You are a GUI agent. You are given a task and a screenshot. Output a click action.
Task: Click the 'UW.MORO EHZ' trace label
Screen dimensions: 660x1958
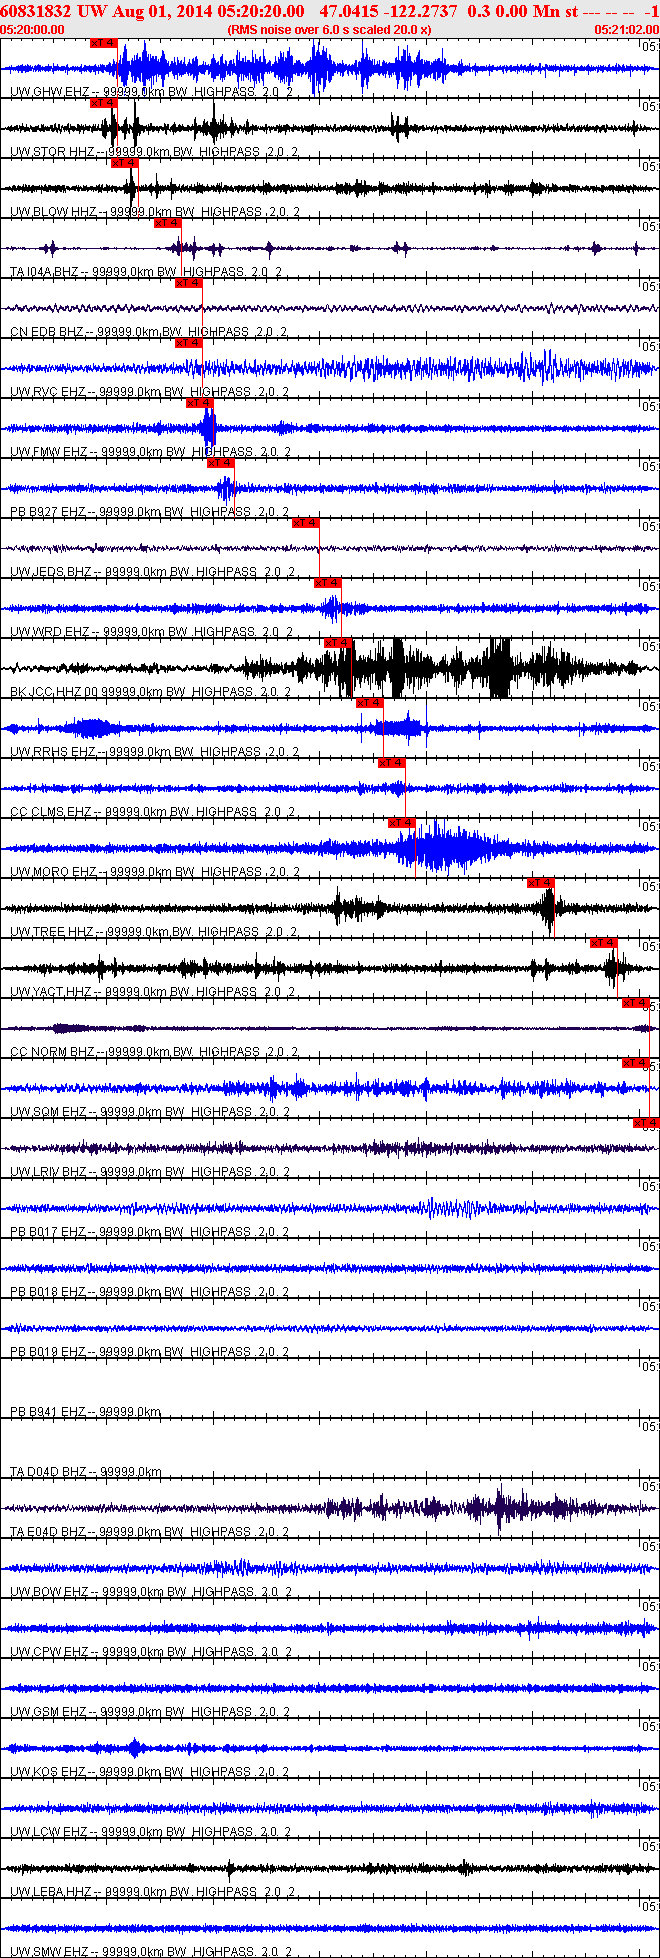coord(54,872)
